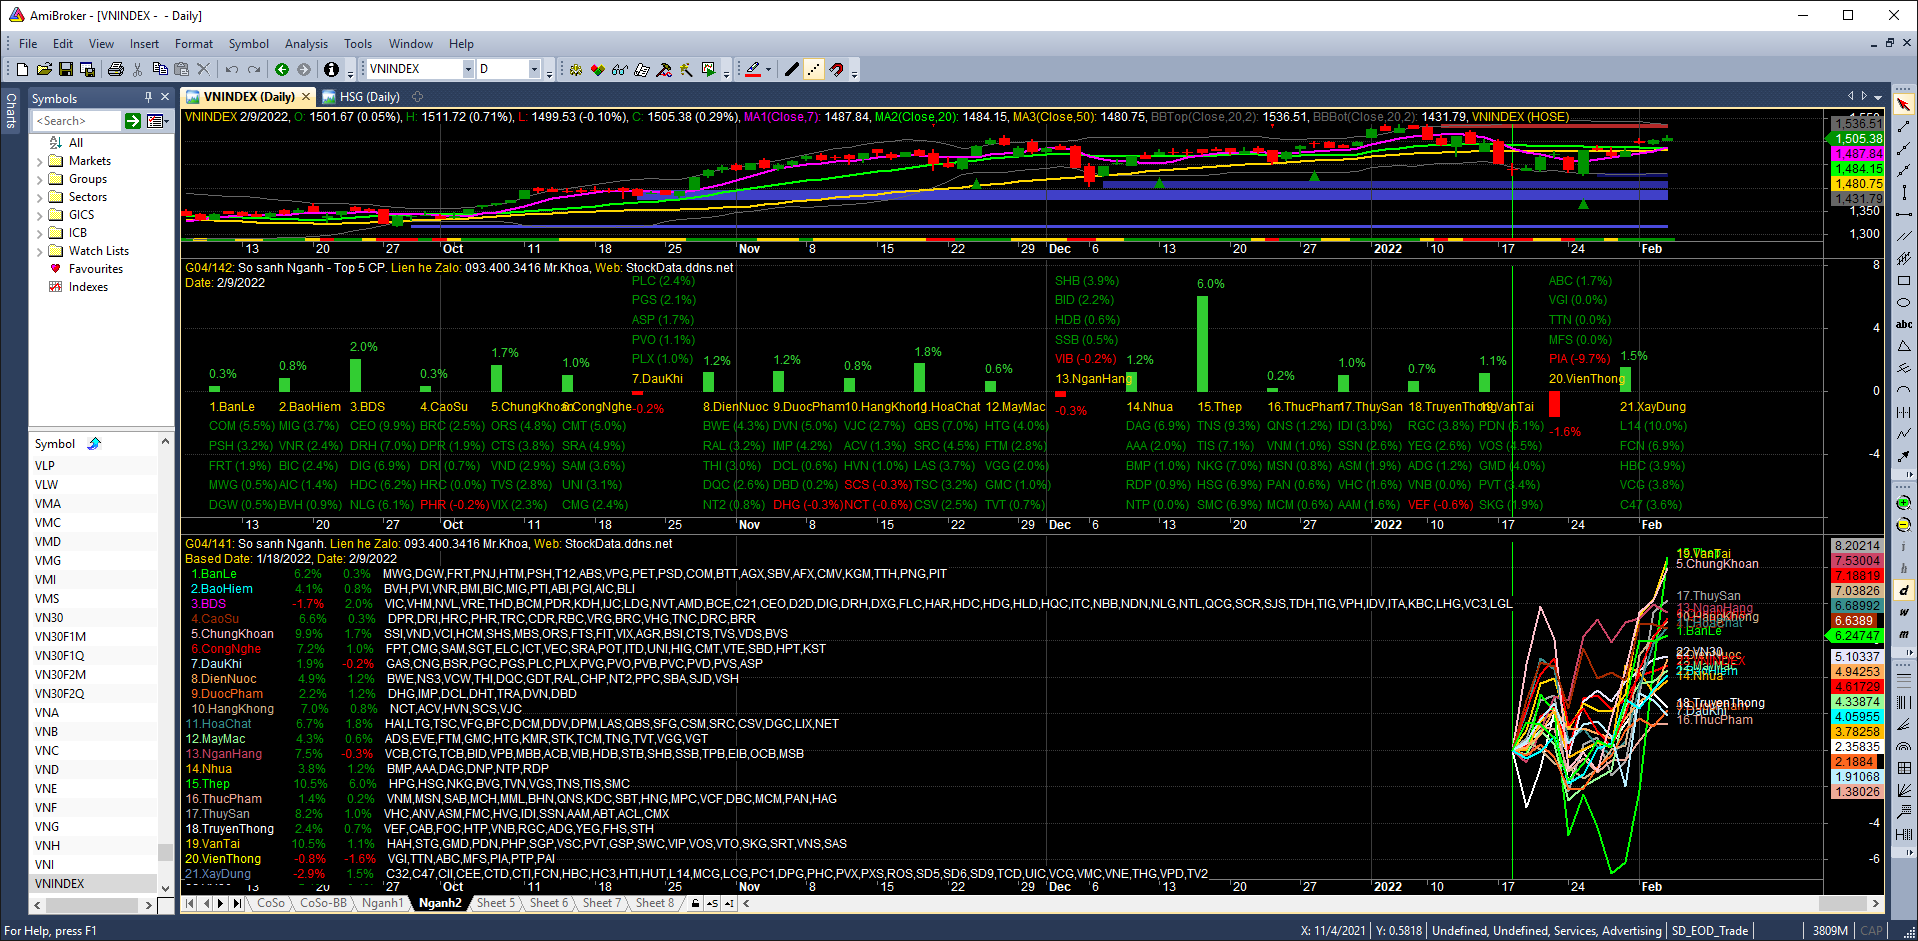
Task: Click the black thick line style icon
Action: (x=792, y=69)
